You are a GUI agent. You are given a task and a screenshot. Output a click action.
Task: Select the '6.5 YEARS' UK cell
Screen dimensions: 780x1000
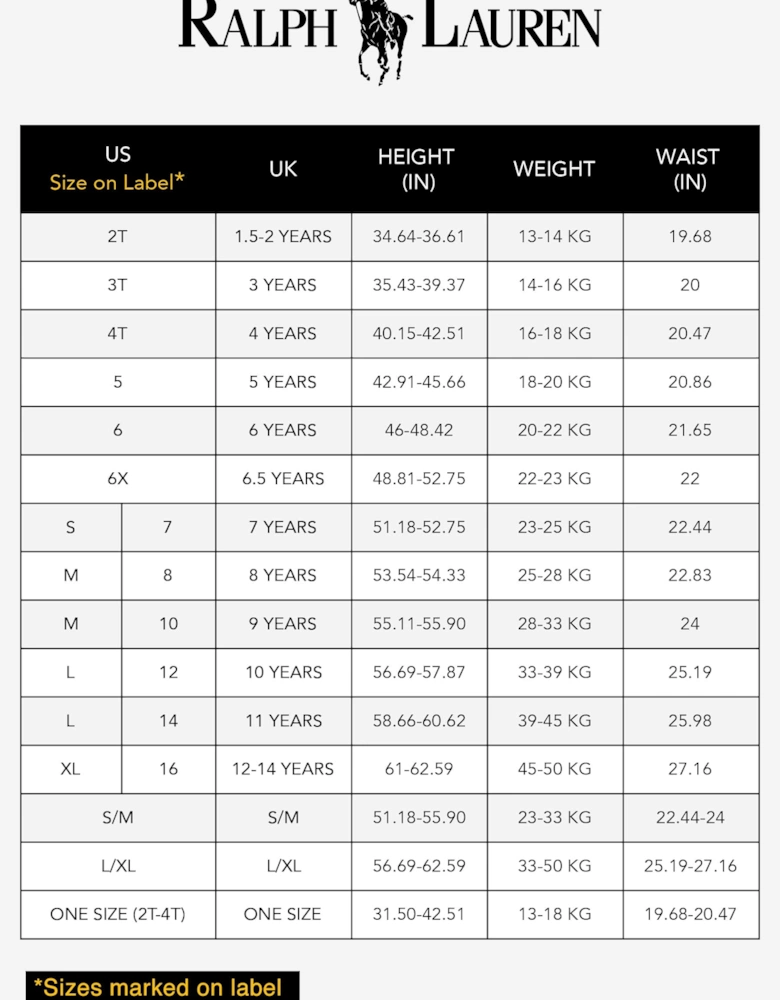click(283, 479)
